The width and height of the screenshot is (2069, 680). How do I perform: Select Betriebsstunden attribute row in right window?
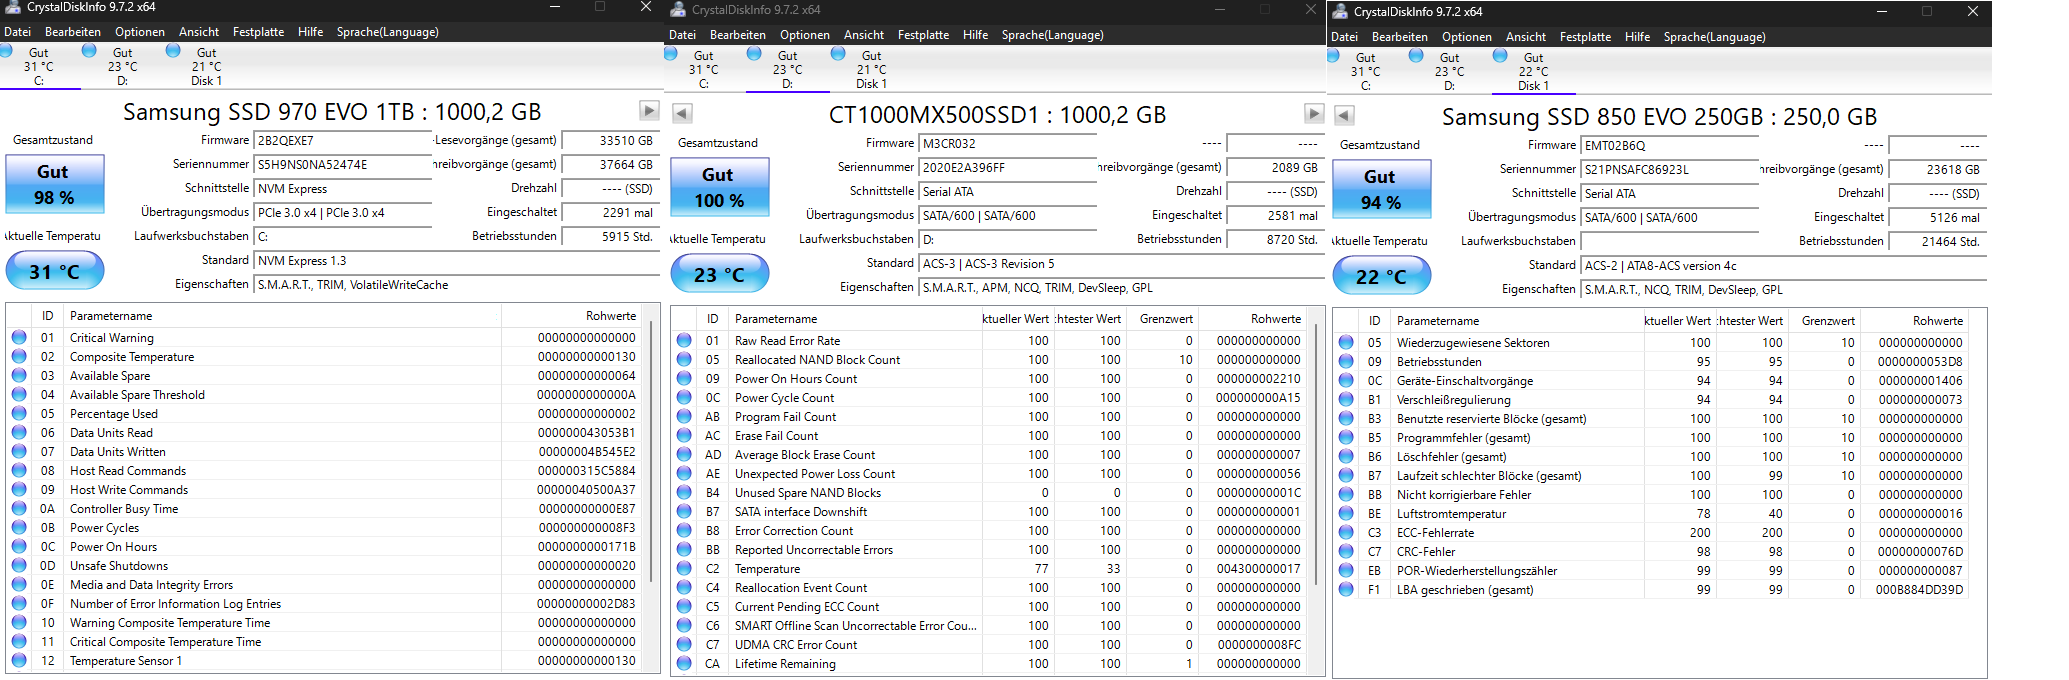click(1651, 361)
